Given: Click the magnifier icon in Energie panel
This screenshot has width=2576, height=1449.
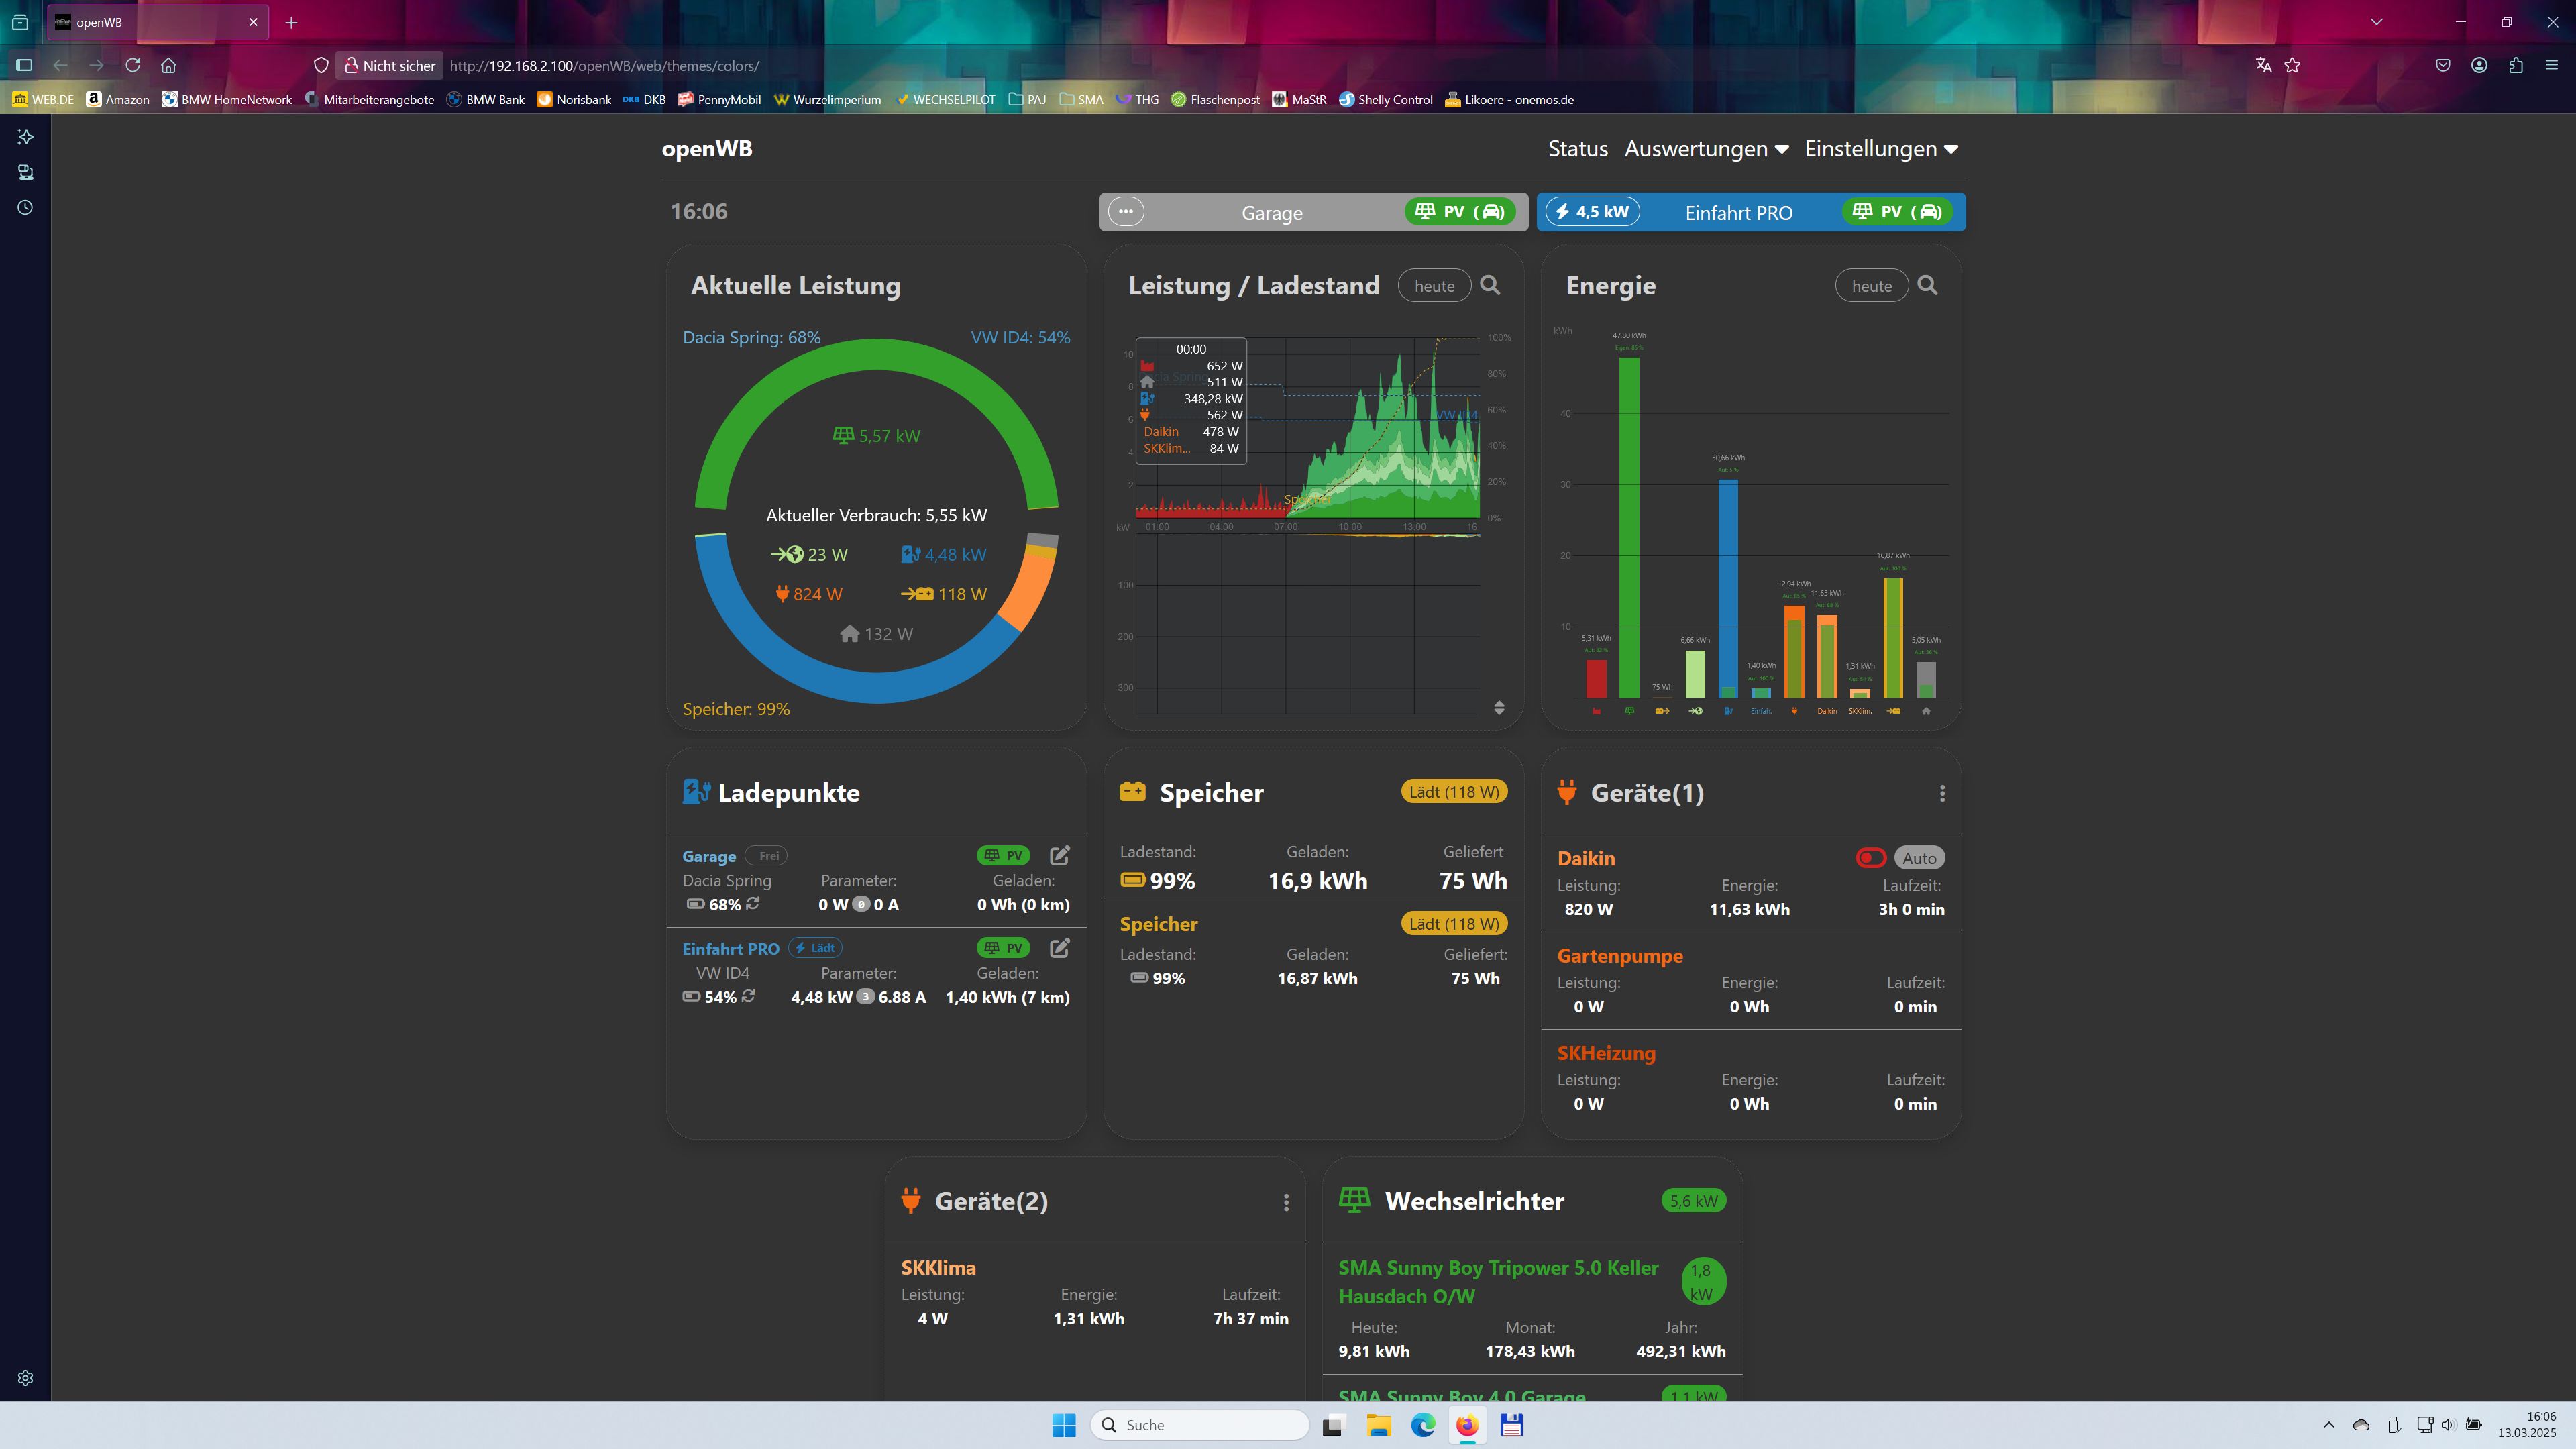Looking at the screenshot, I should (x=1927, y=286).
